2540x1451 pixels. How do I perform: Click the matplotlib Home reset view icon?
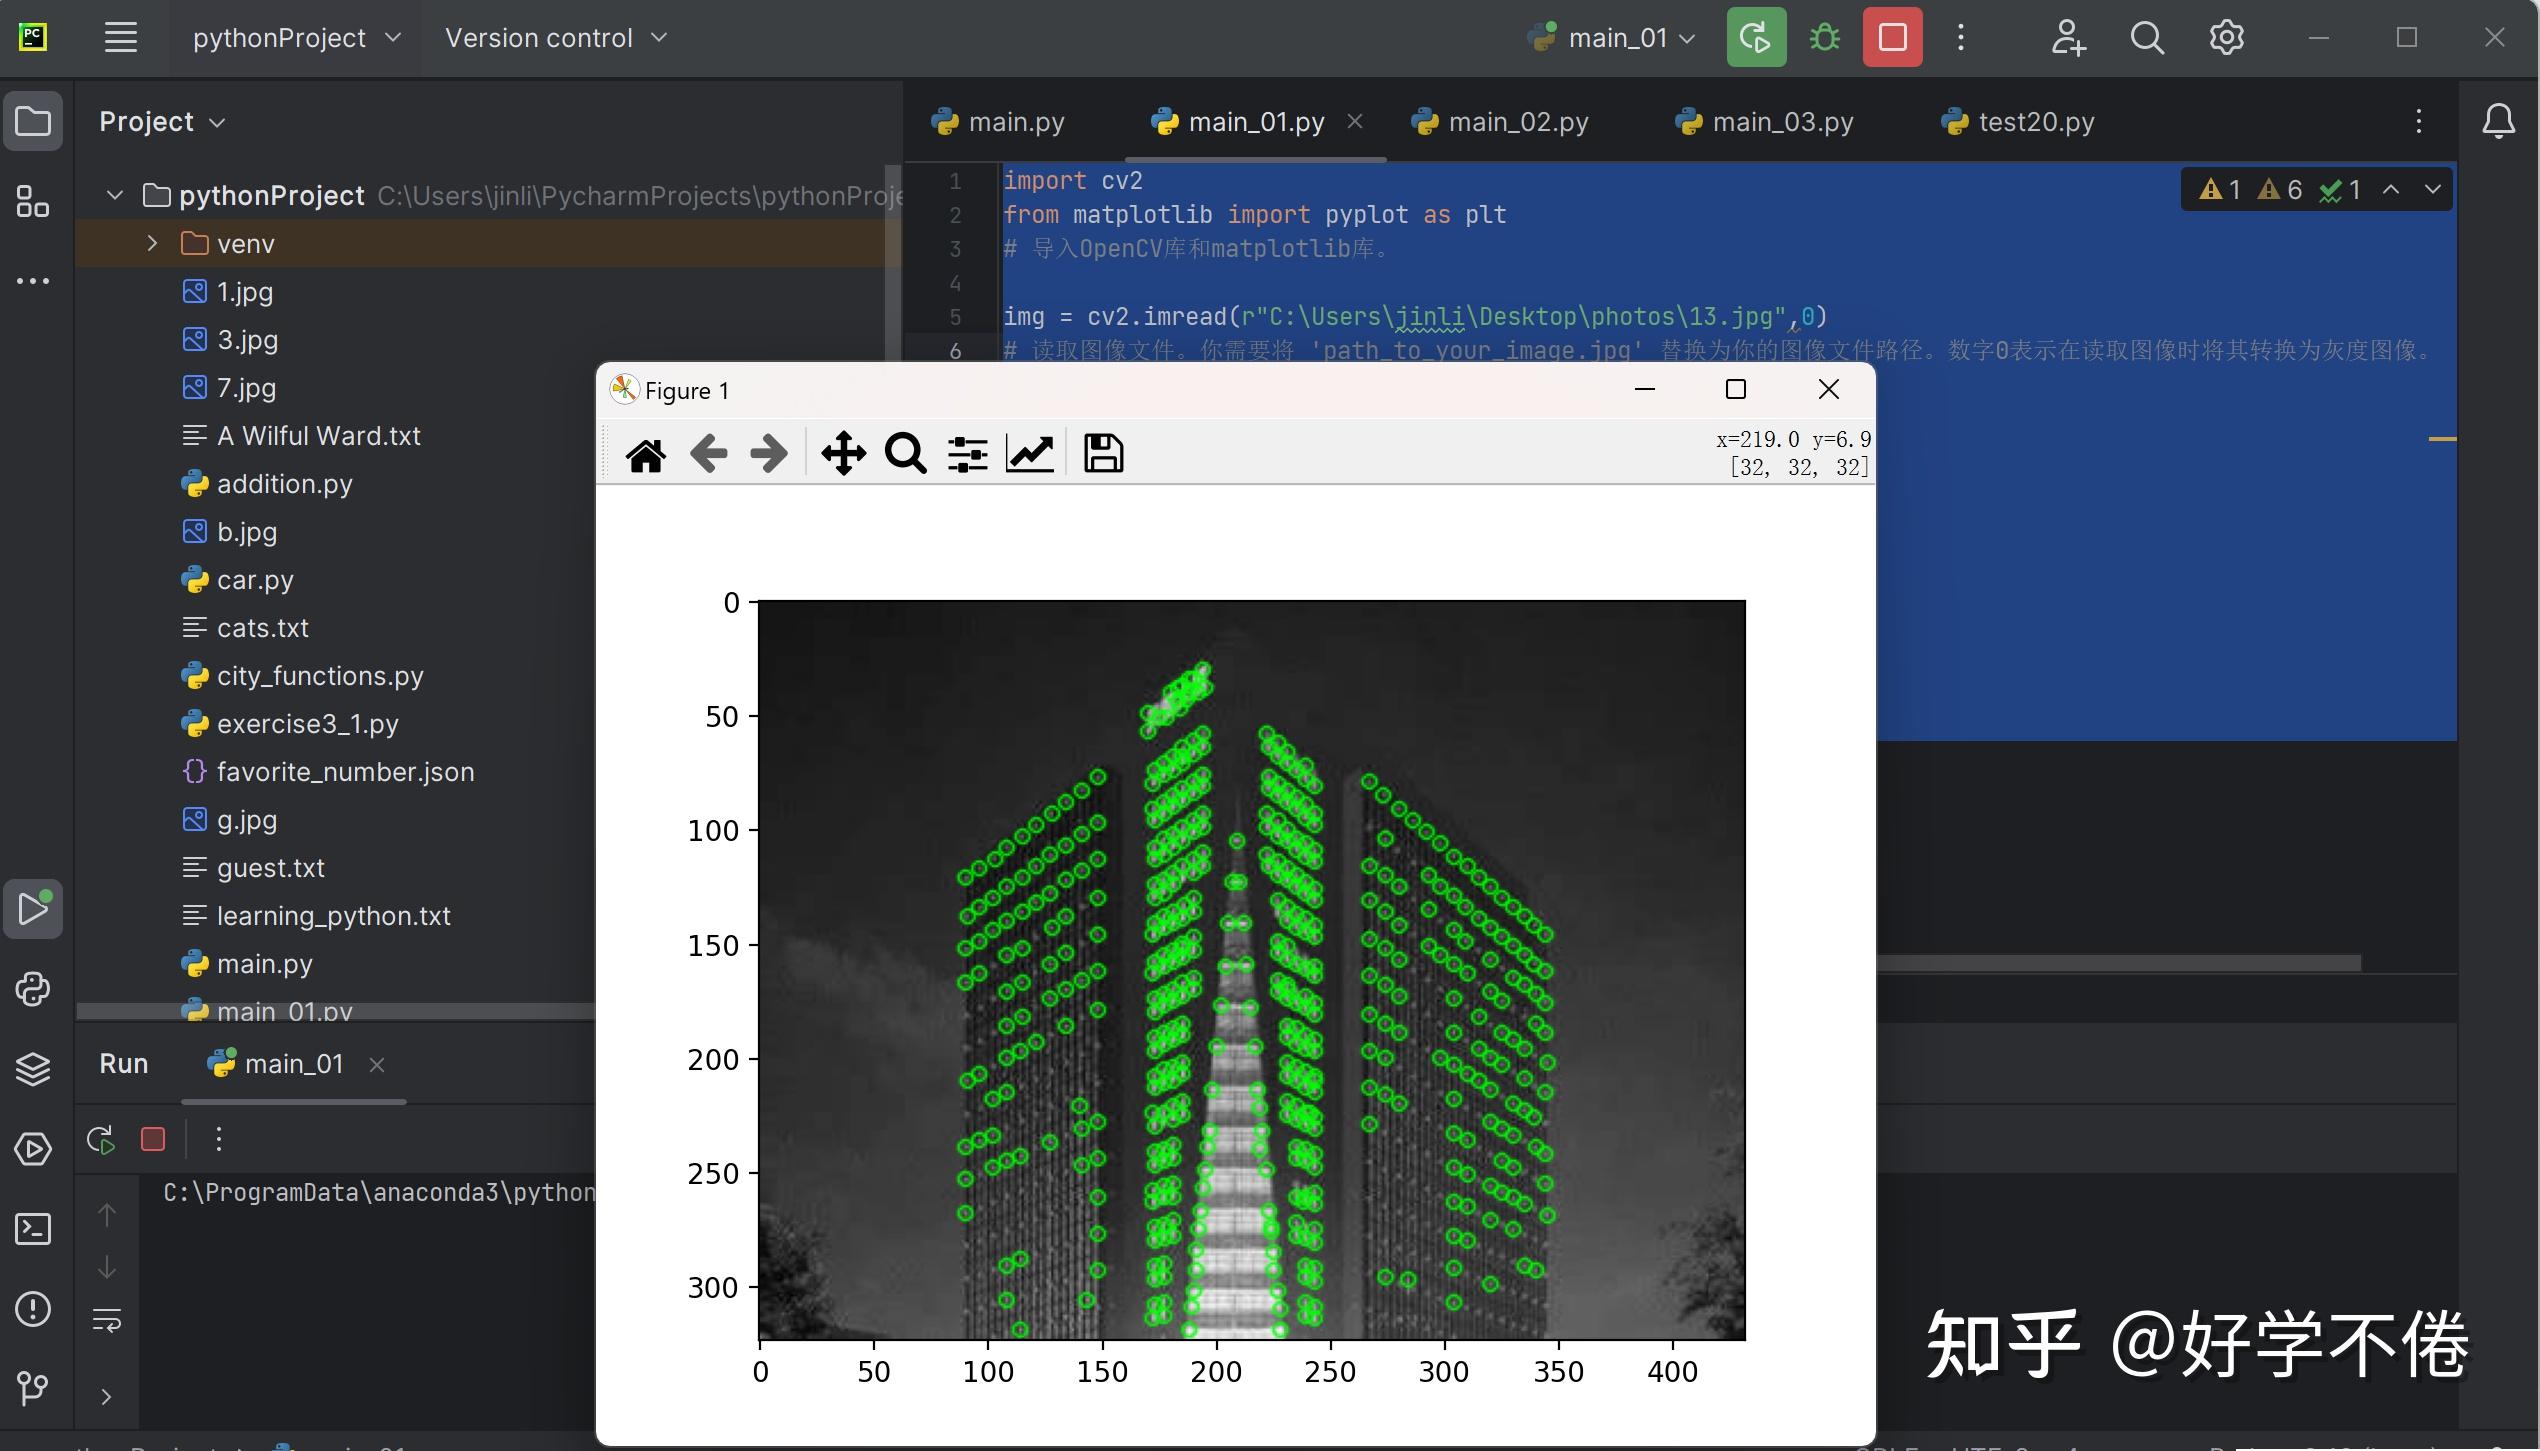point(645,455)
